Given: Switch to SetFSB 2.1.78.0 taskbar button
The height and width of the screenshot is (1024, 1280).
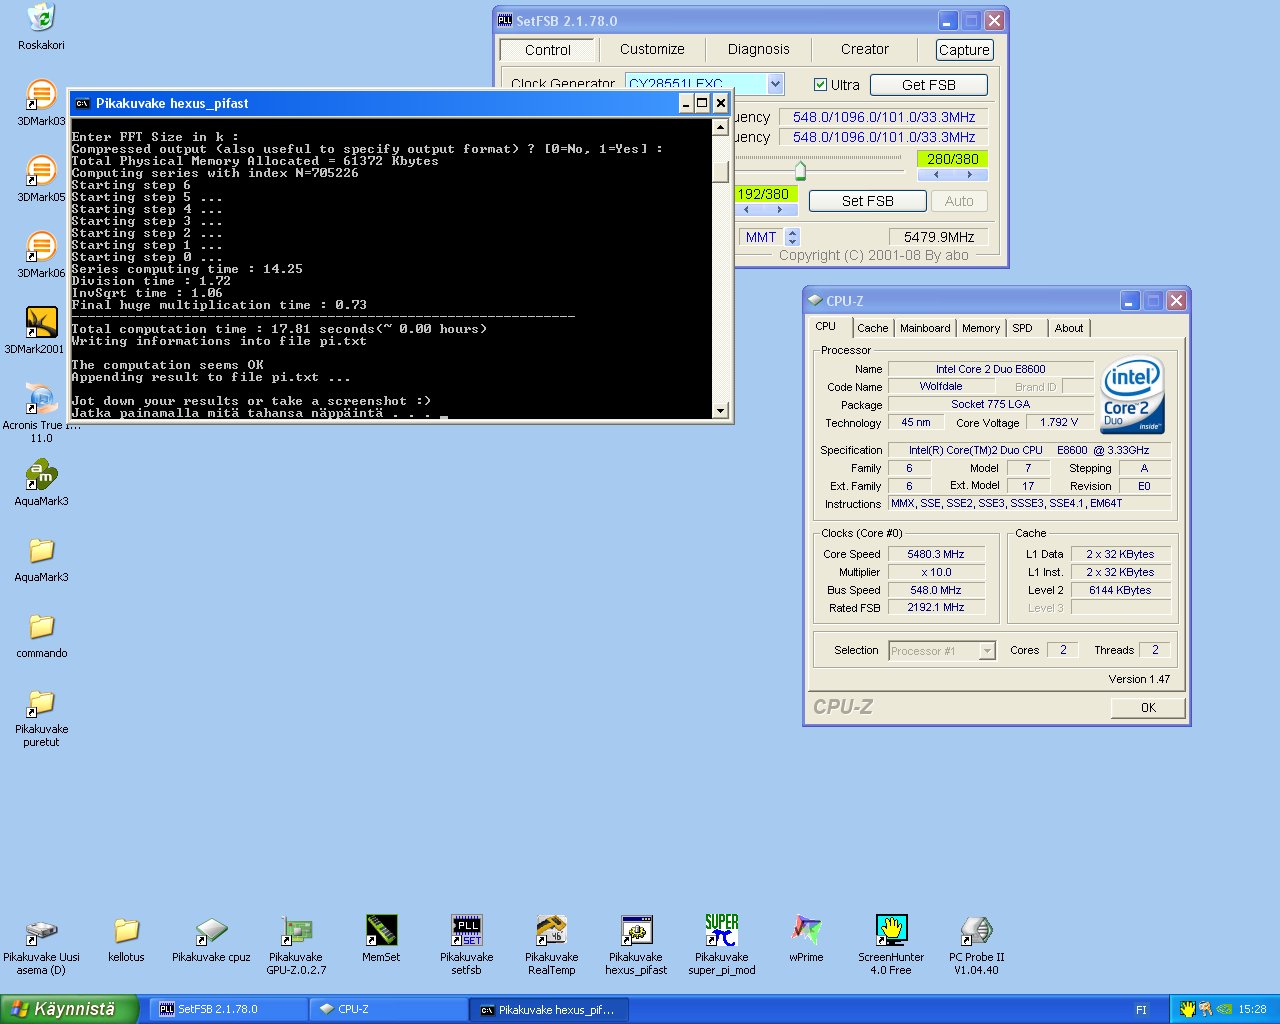Looking at the screenshot, I should [229, 1010].
